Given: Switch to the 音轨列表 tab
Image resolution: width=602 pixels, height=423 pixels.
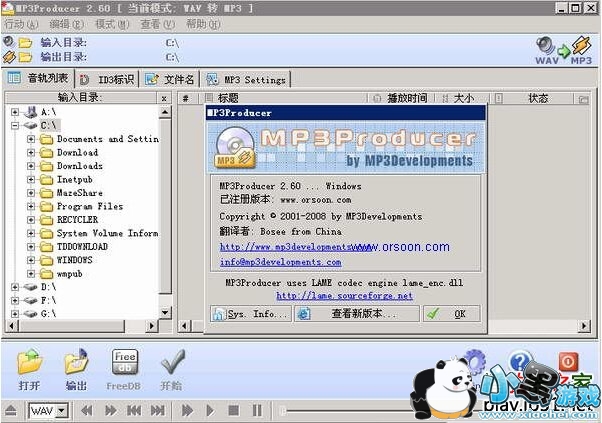Looking at the screenshot, I should point(38,78).
